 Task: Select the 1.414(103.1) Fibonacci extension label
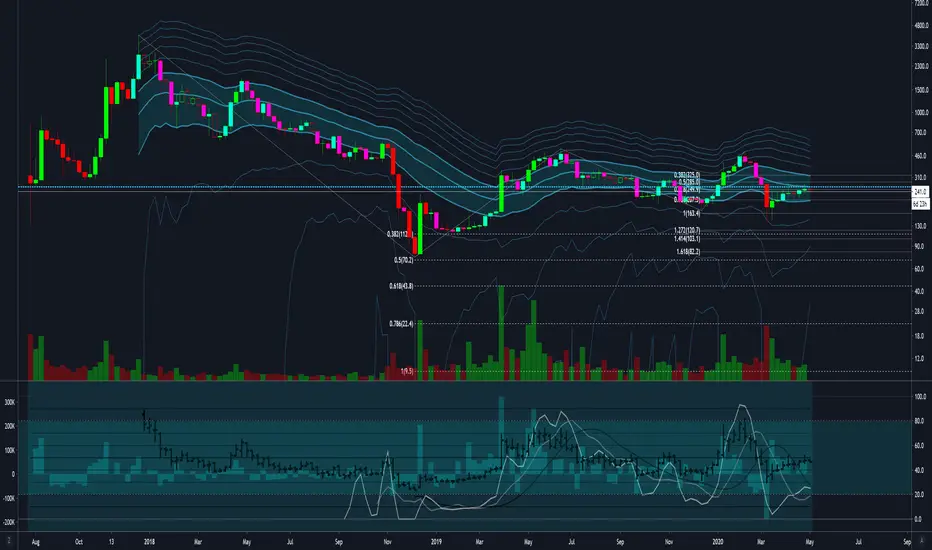(687, 238)
